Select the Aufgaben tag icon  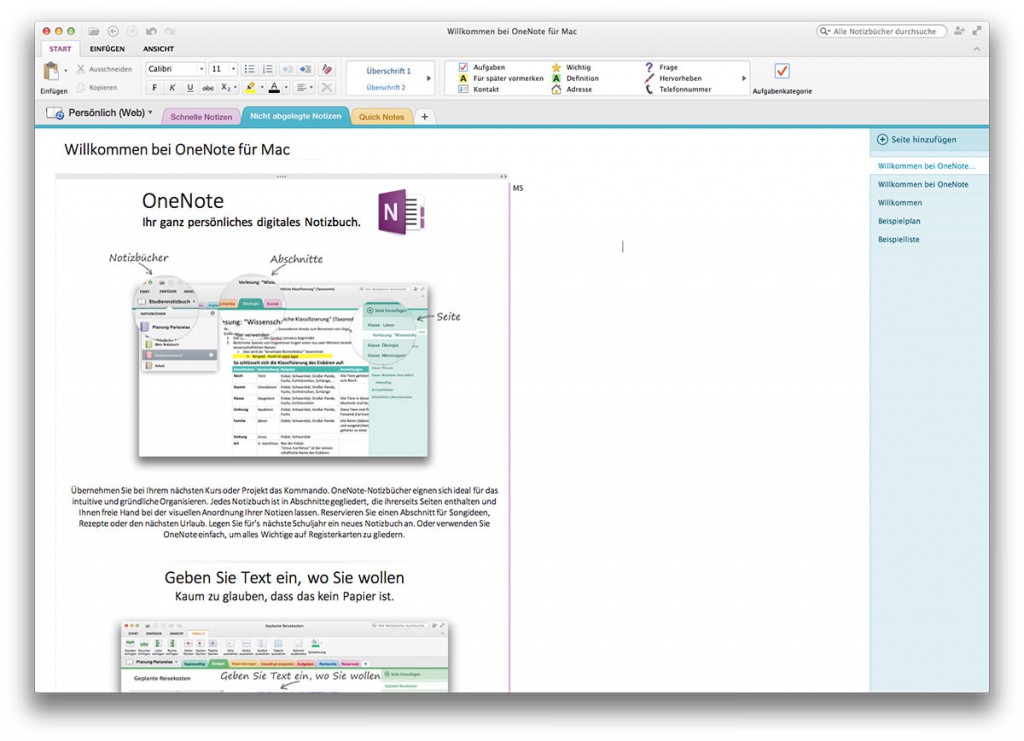(x=462, y=67)
